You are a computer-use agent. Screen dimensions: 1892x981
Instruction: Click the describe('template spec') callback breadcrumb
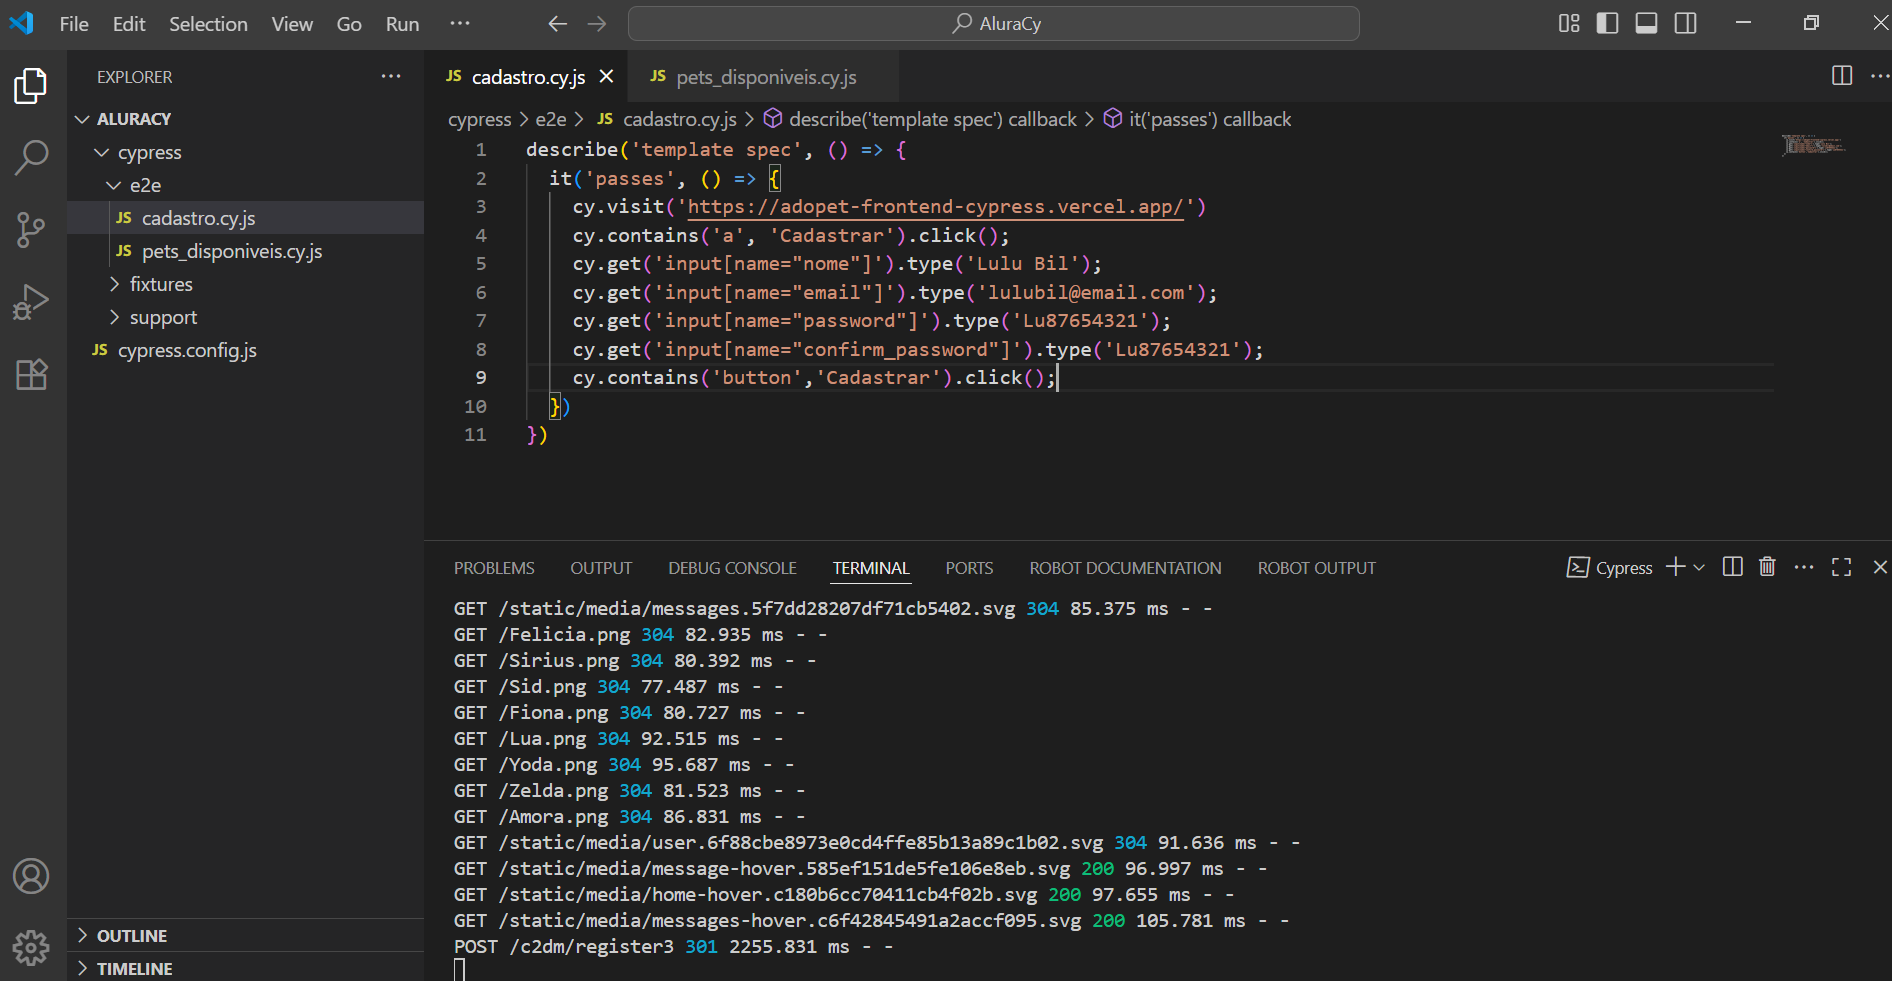(x=920, y=120)
